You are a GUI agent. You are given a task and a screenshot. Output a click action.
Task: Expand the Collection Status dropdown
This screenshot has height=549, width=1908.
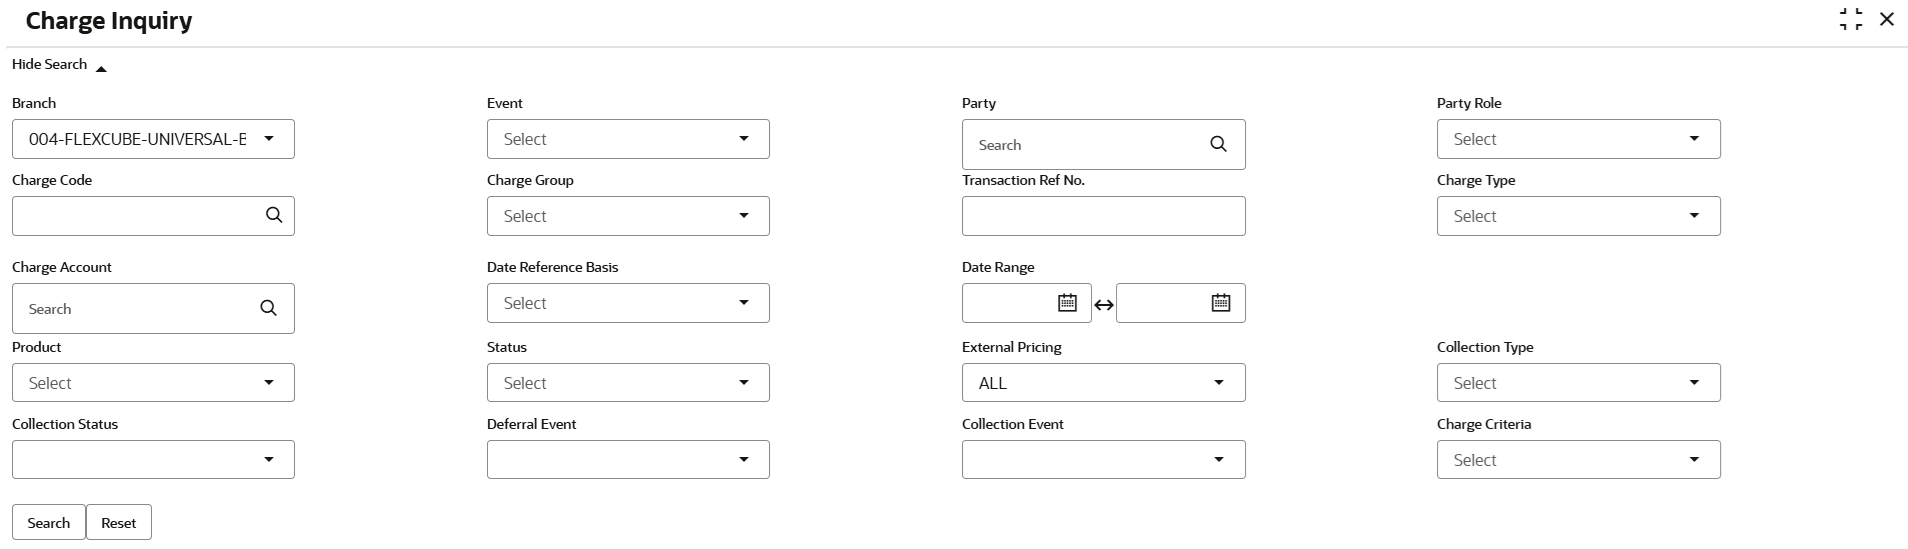pos(153,460)
